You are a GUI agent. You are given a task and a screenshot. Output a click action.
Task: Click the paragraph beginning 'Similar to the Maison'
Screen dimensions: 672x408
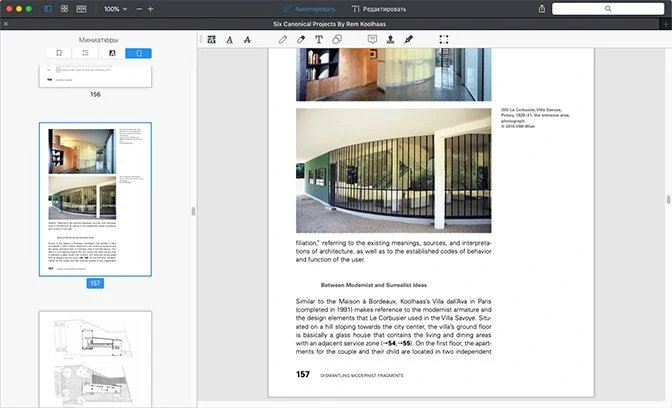point(393,327)
